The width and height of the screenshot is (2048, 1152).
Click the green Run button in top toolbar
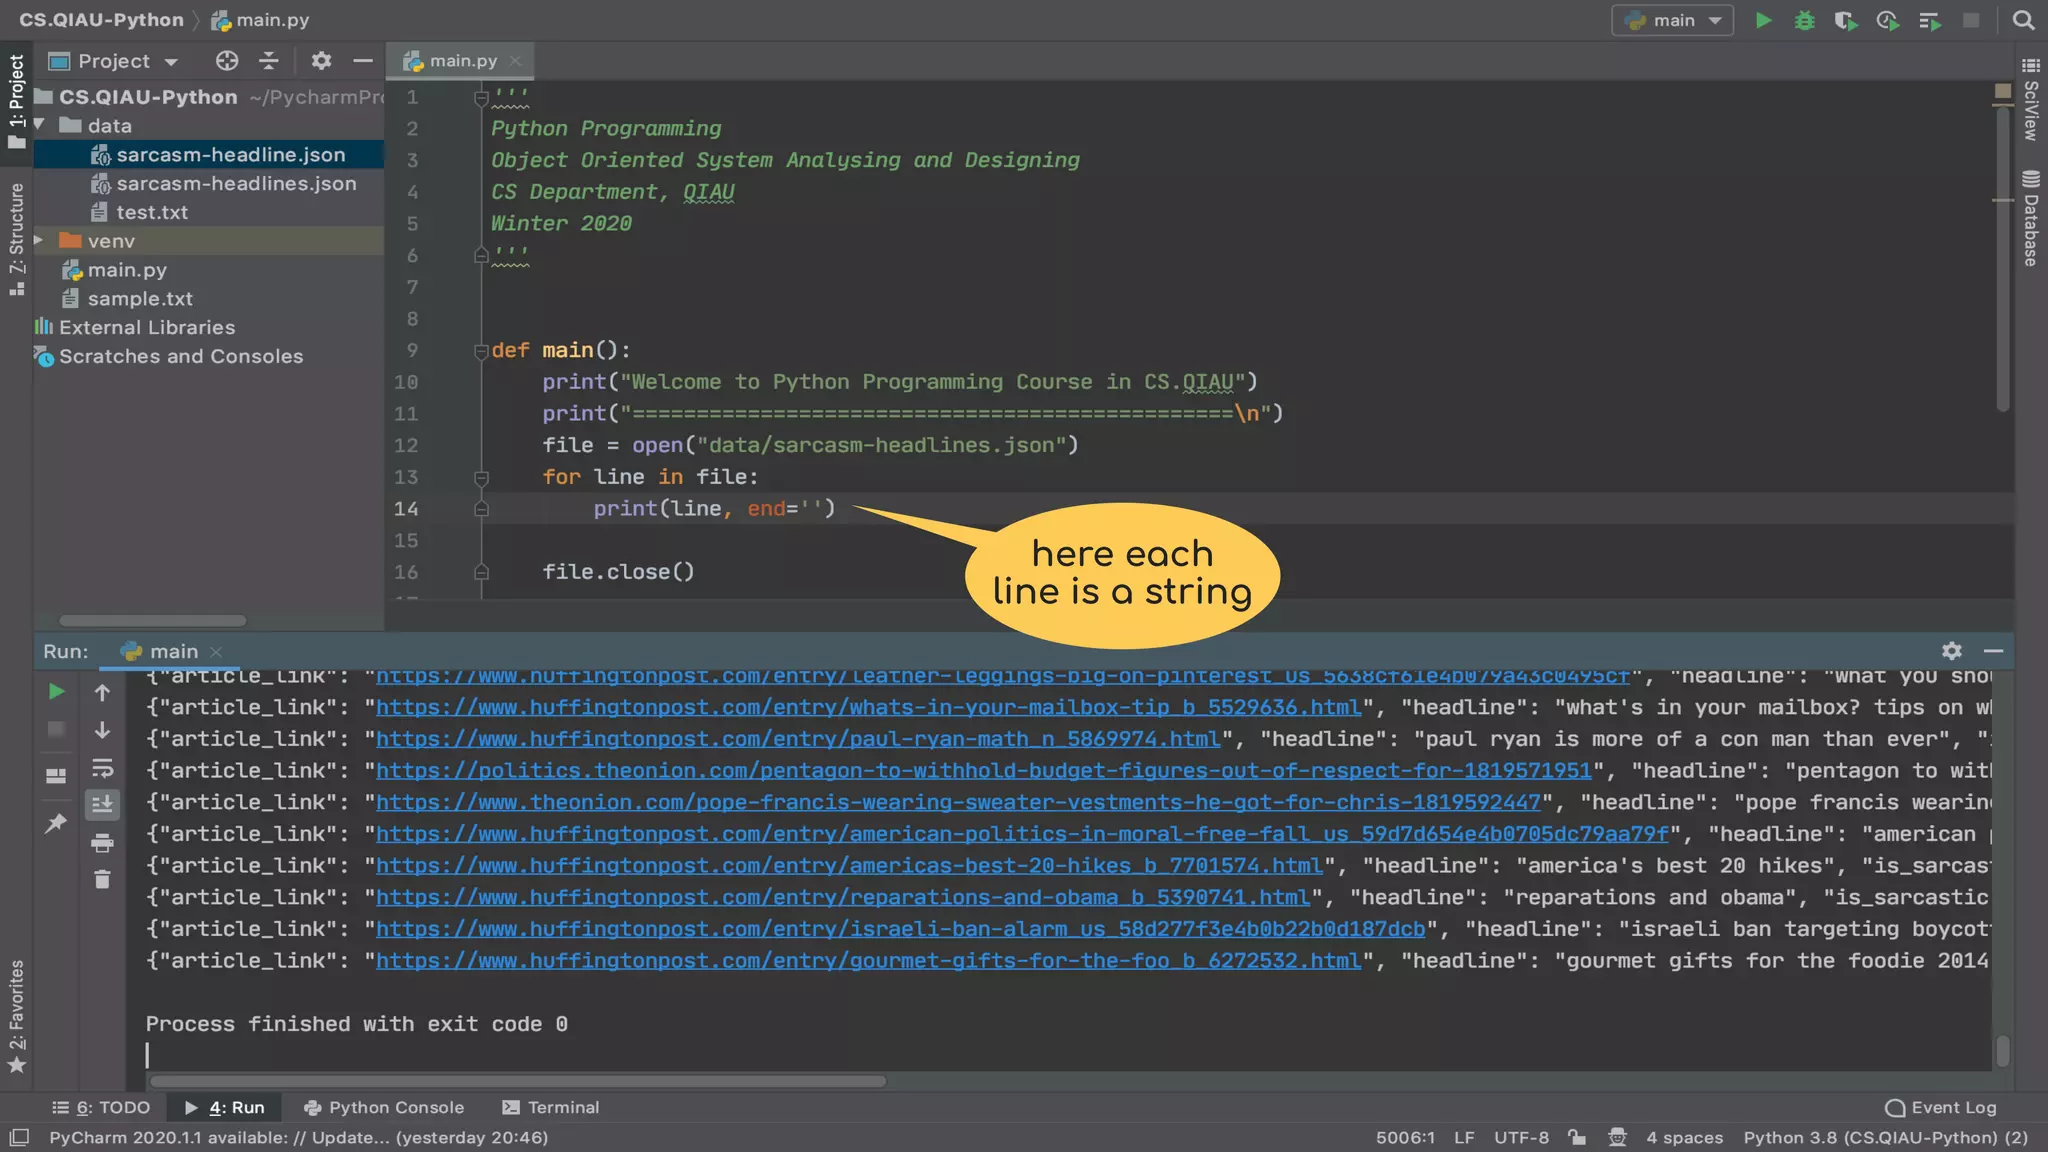(1764, 20)
